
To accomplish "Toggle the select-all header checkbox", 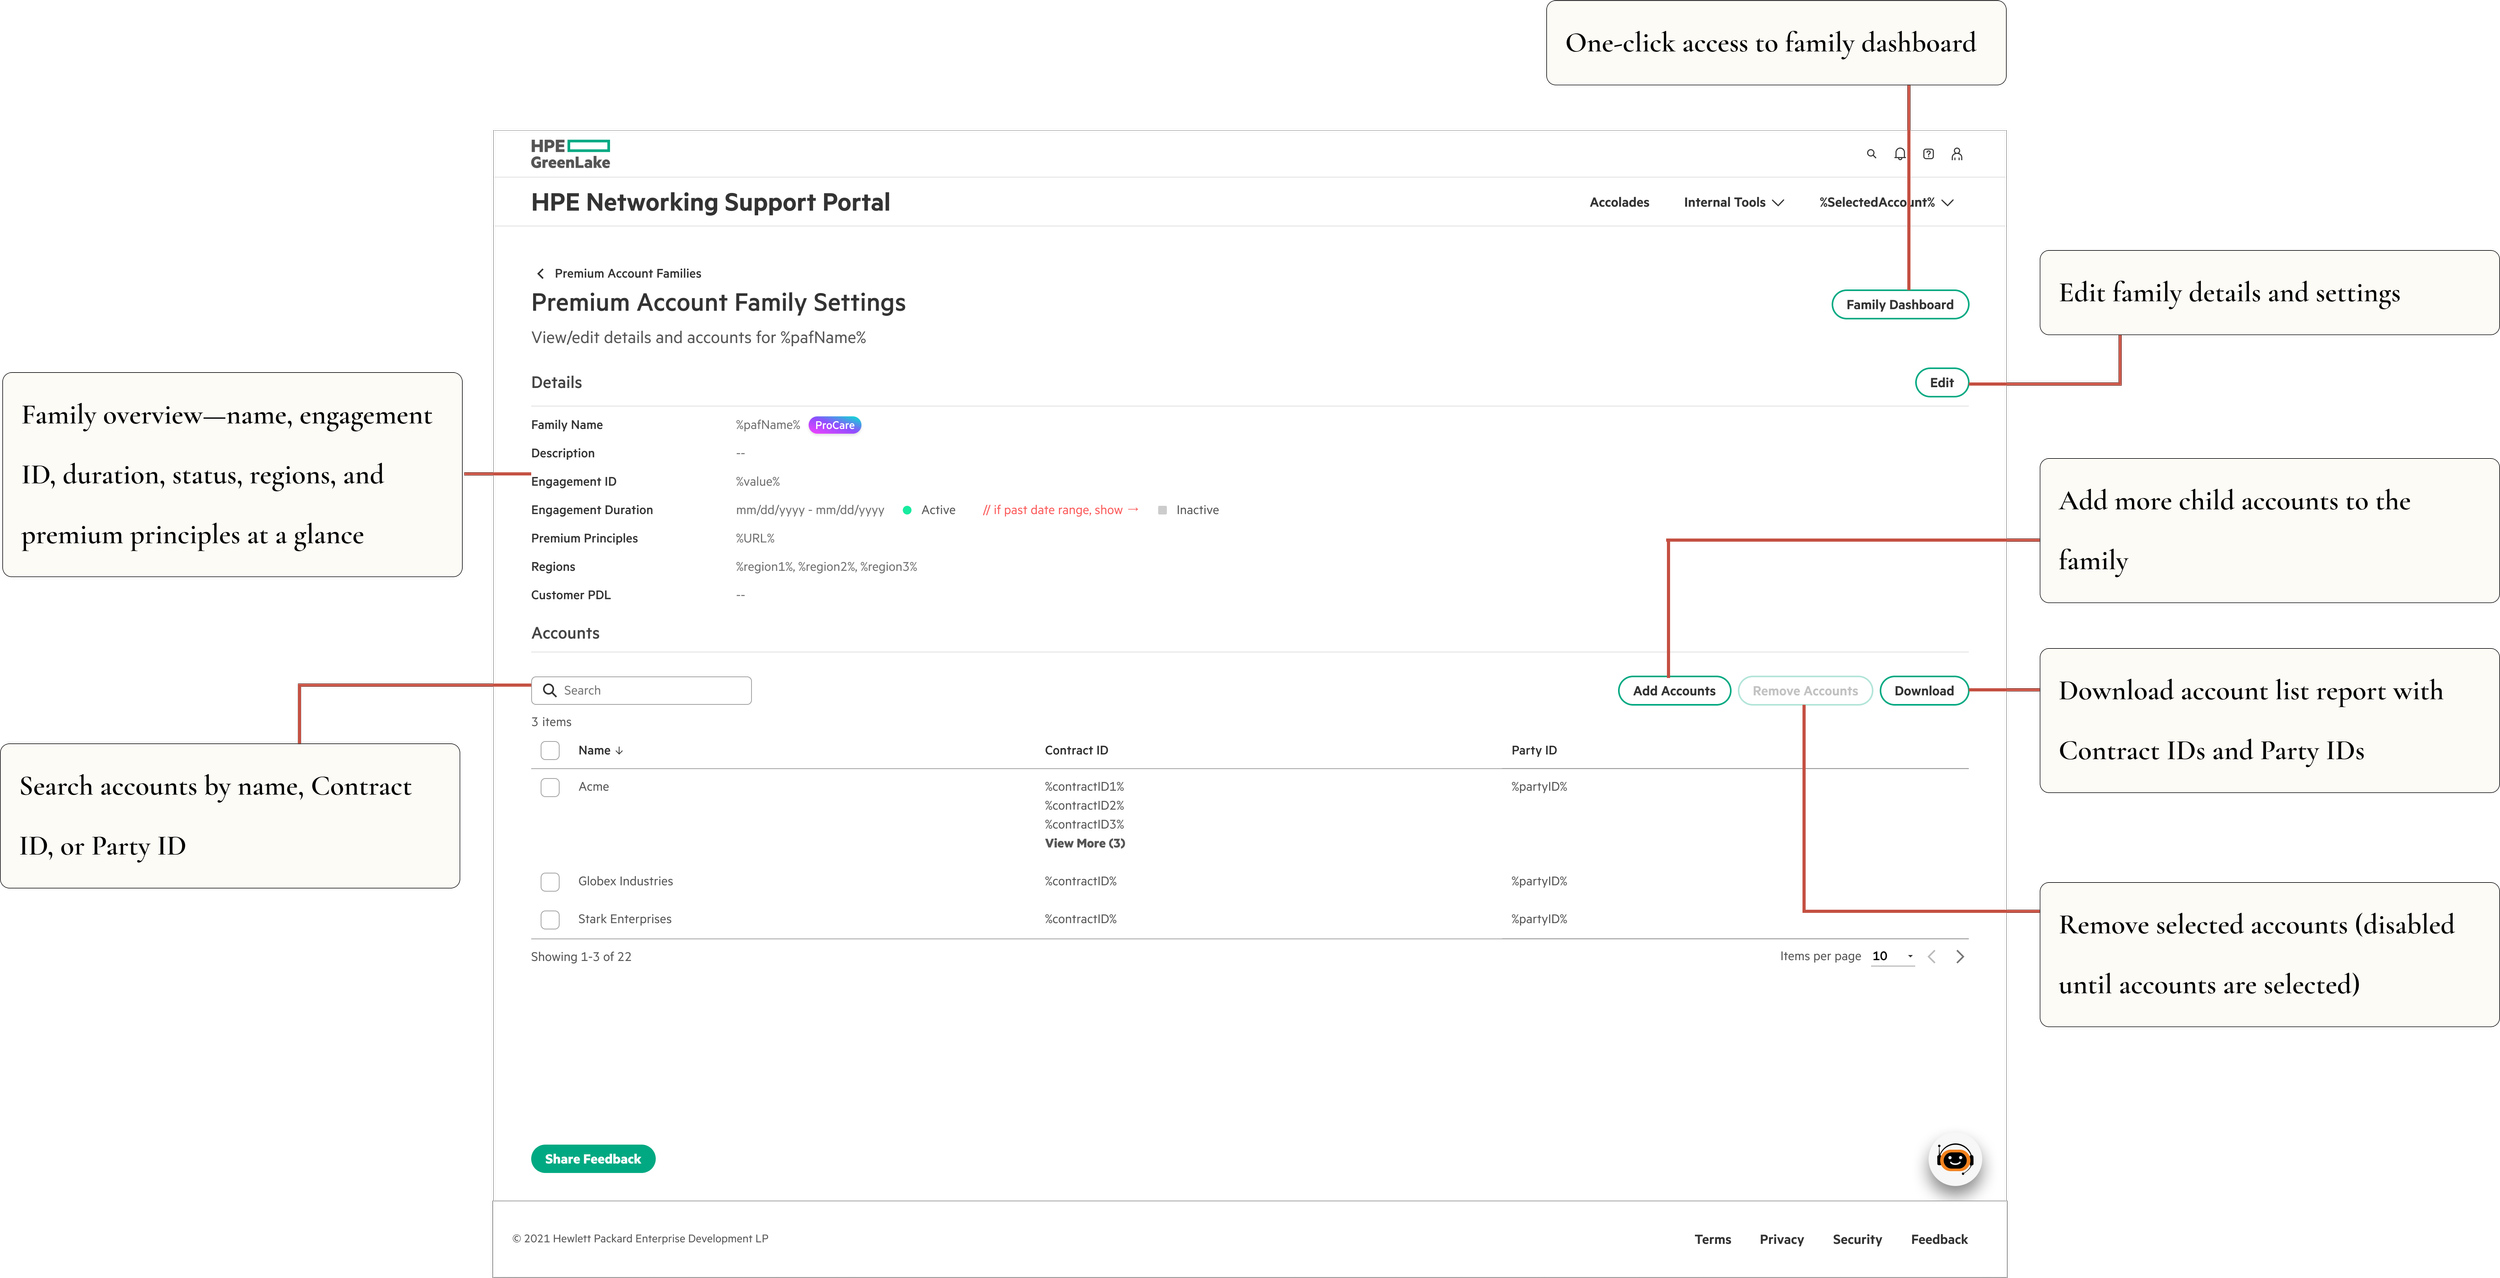I will pos(550,751).
